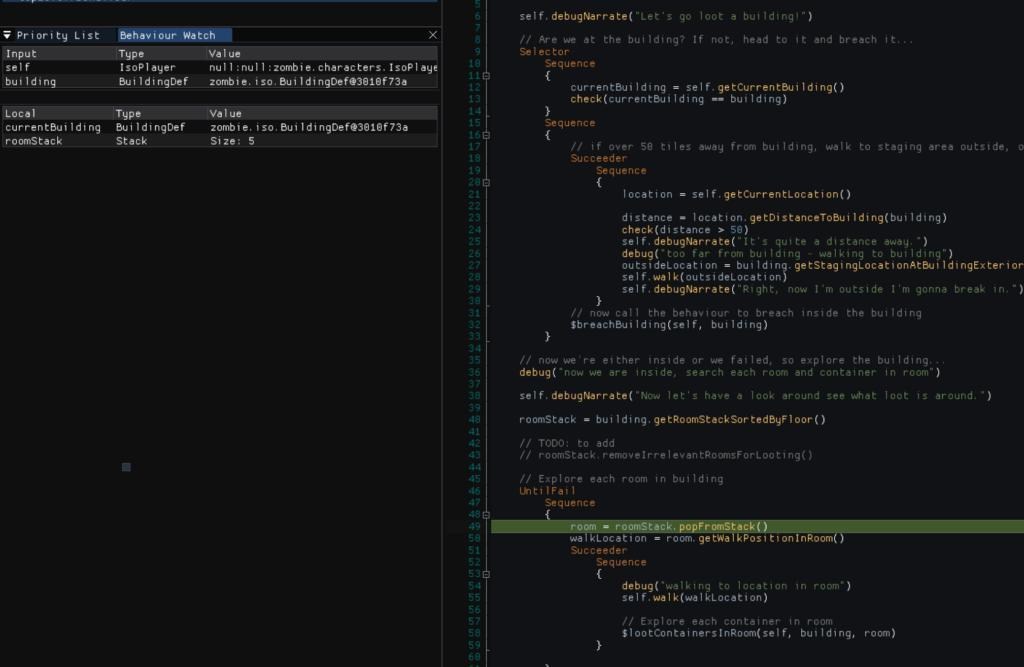
Task: Click the small gray square in empty panel
Action: pyautogui.click(x=126, y=467)
